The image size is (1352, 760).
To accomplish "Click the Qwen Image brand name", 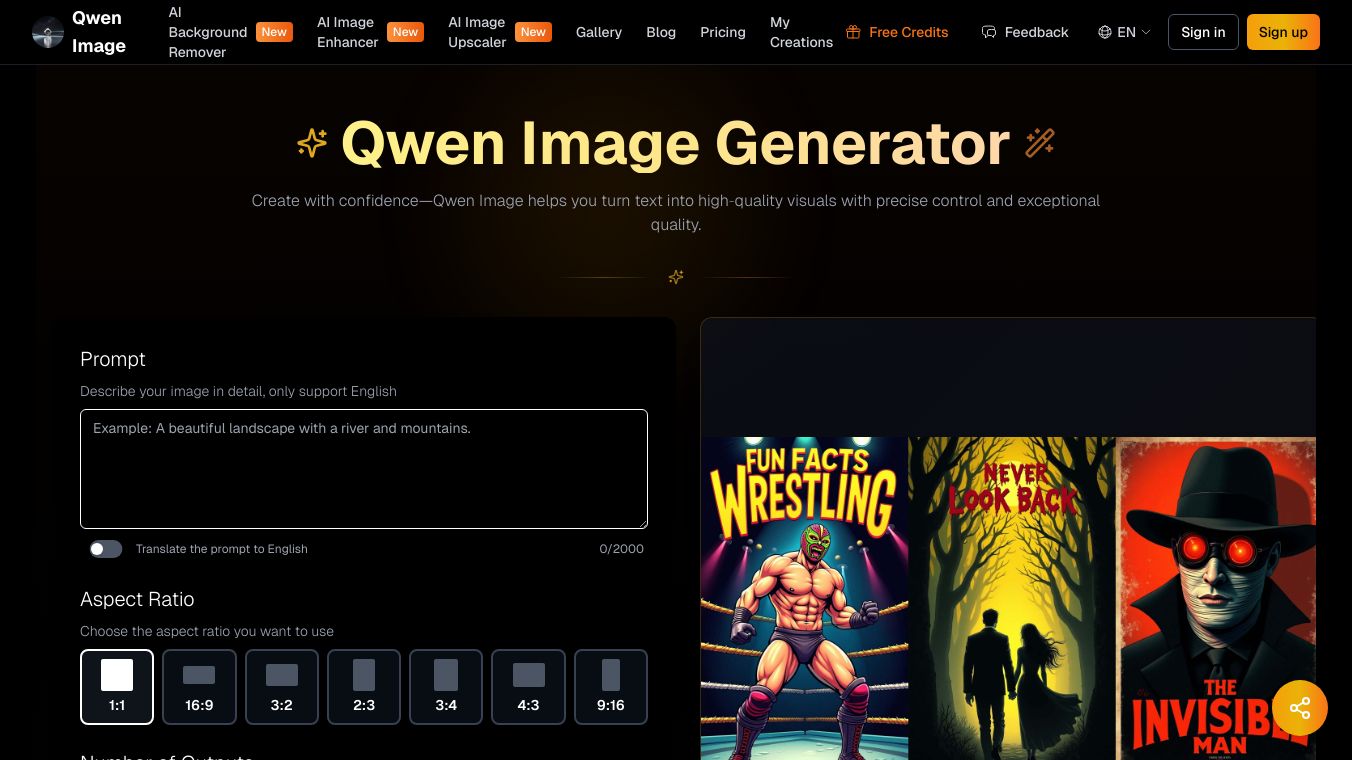I will (x=99, y=32).
